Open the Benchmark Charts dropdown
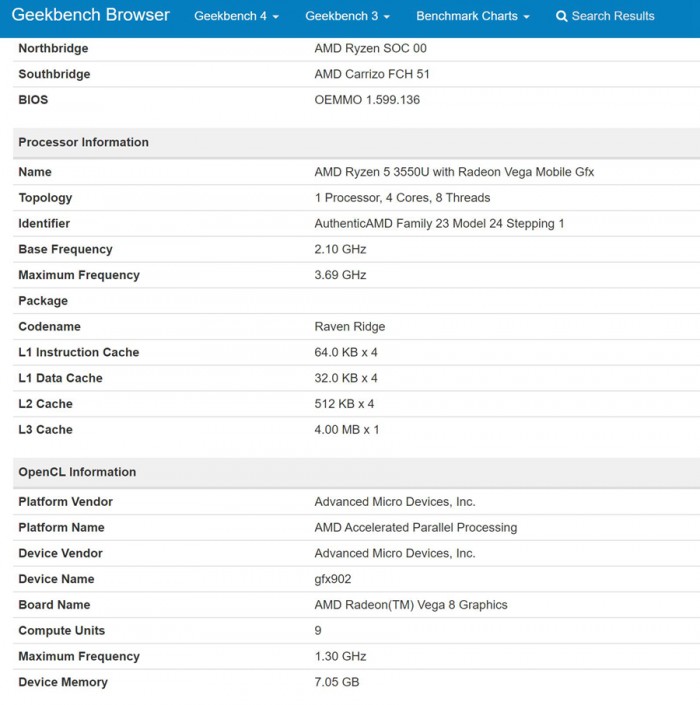Screen dimensions: 700x705 tap(472, 16)
